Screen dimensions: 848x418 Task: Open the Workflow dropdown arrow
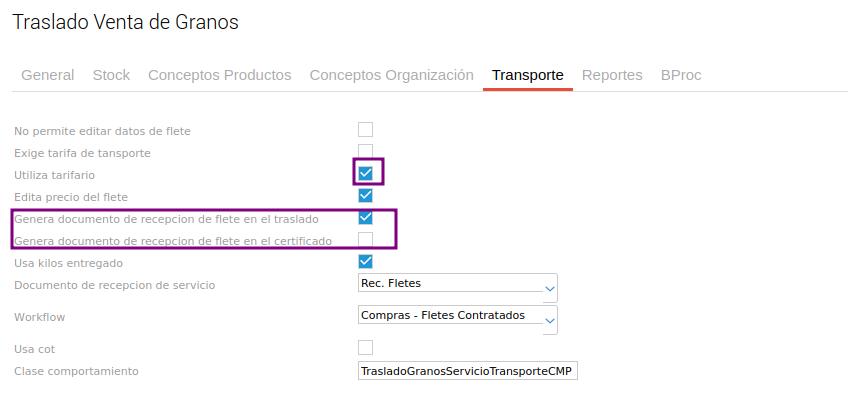[549, 320]
